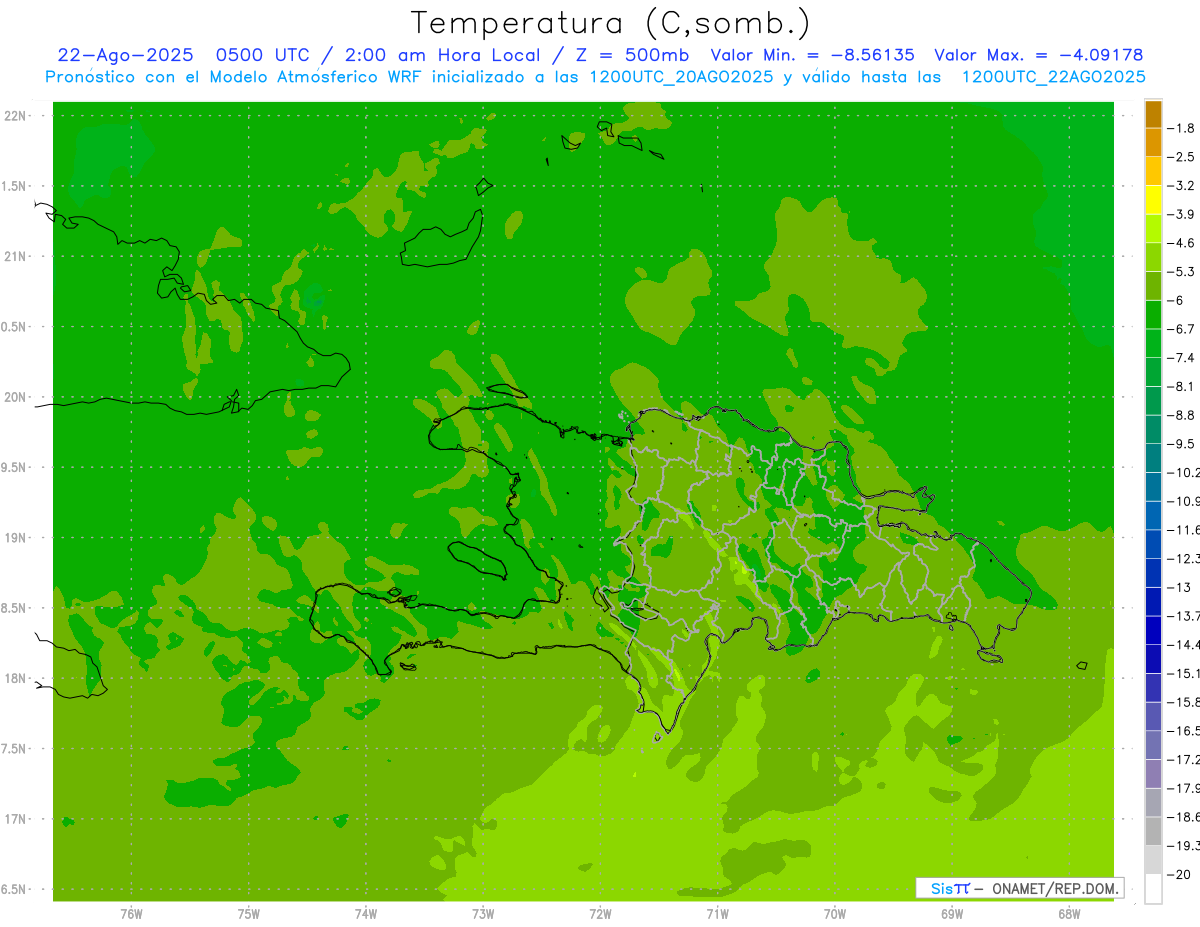
Task: Click the "-2.5" legend value
Action: [x=1183, y=157]
